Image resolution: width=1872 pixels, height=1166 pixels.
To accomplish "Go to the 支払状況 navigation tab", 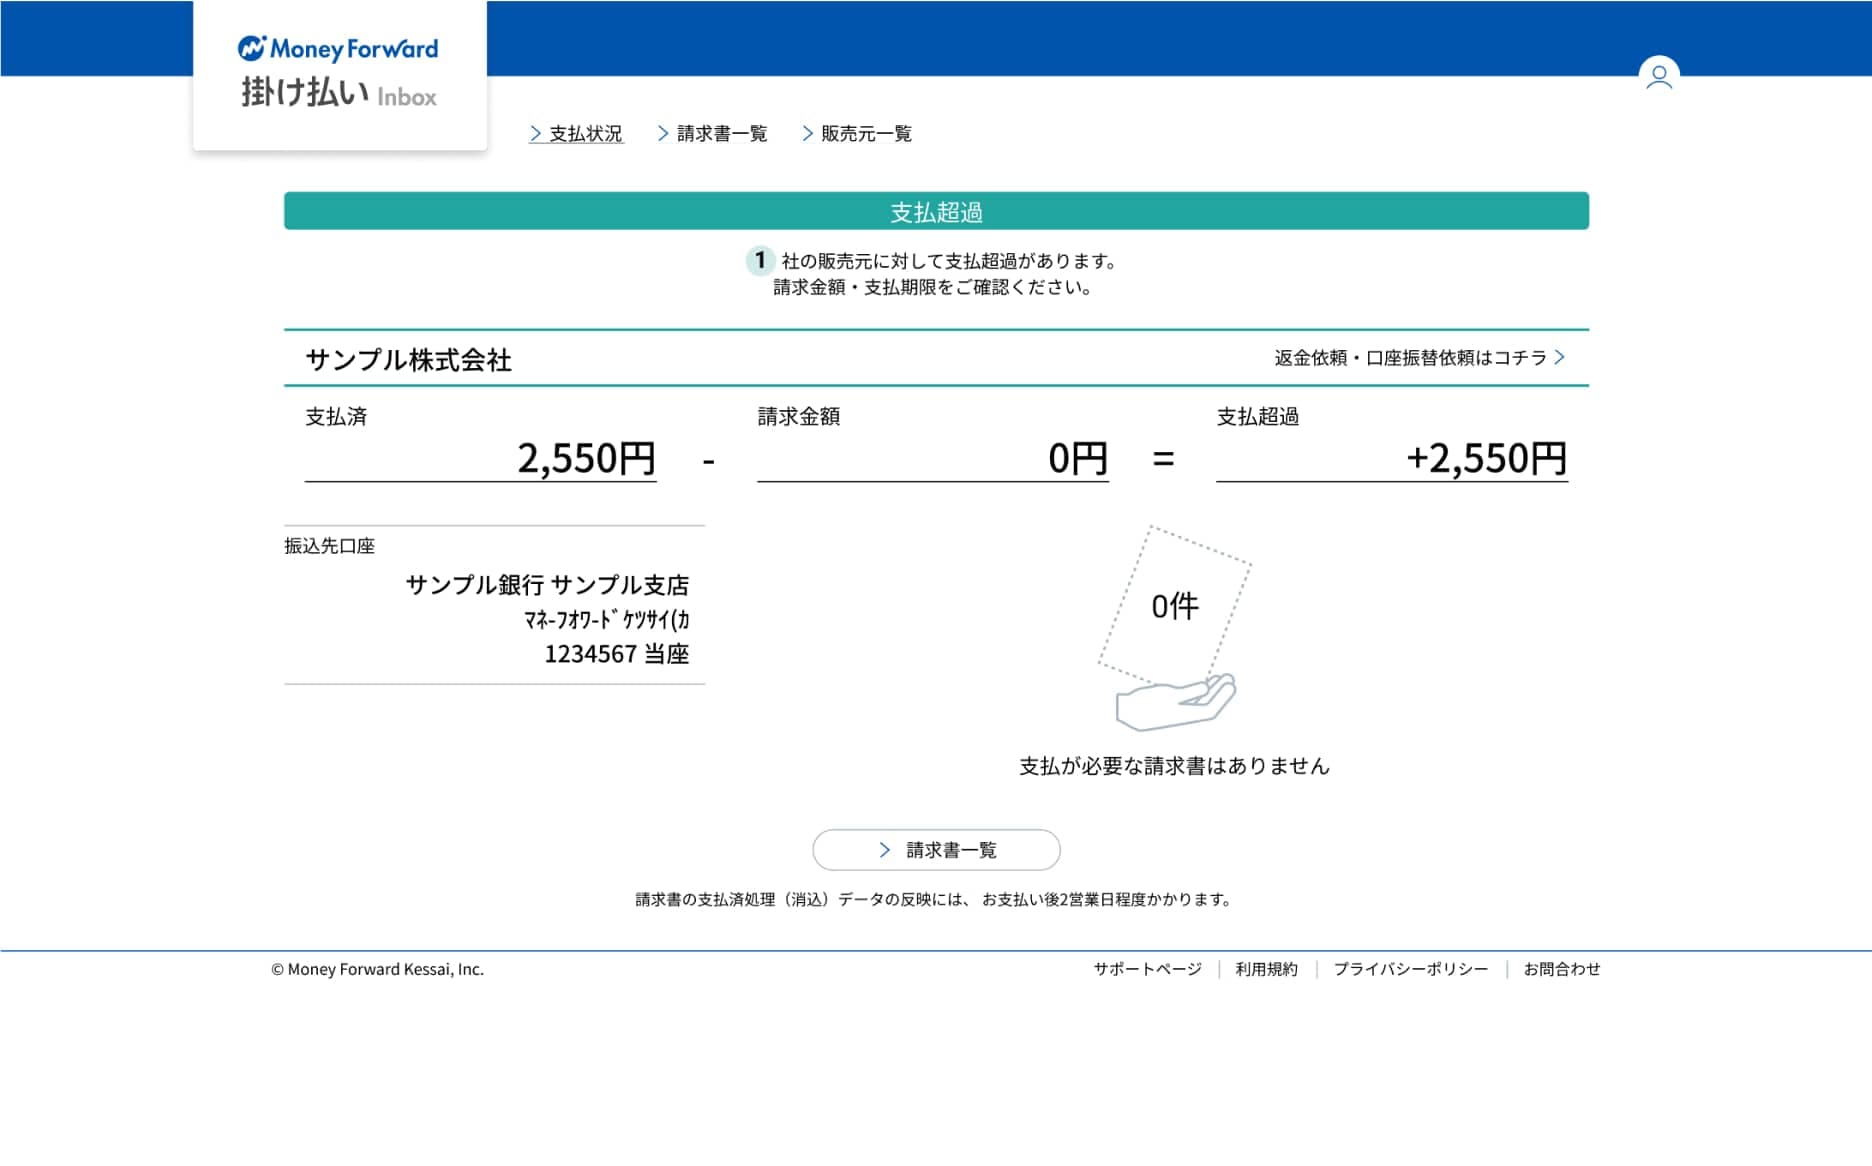I will (576, 134).
